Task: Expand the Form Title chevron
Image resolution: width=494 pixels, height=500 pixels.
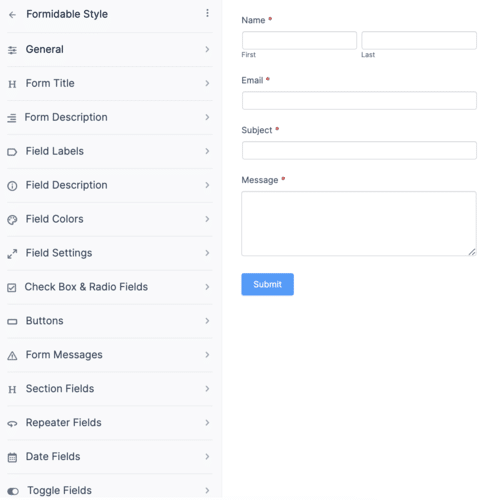Action: tap(207, 83)
